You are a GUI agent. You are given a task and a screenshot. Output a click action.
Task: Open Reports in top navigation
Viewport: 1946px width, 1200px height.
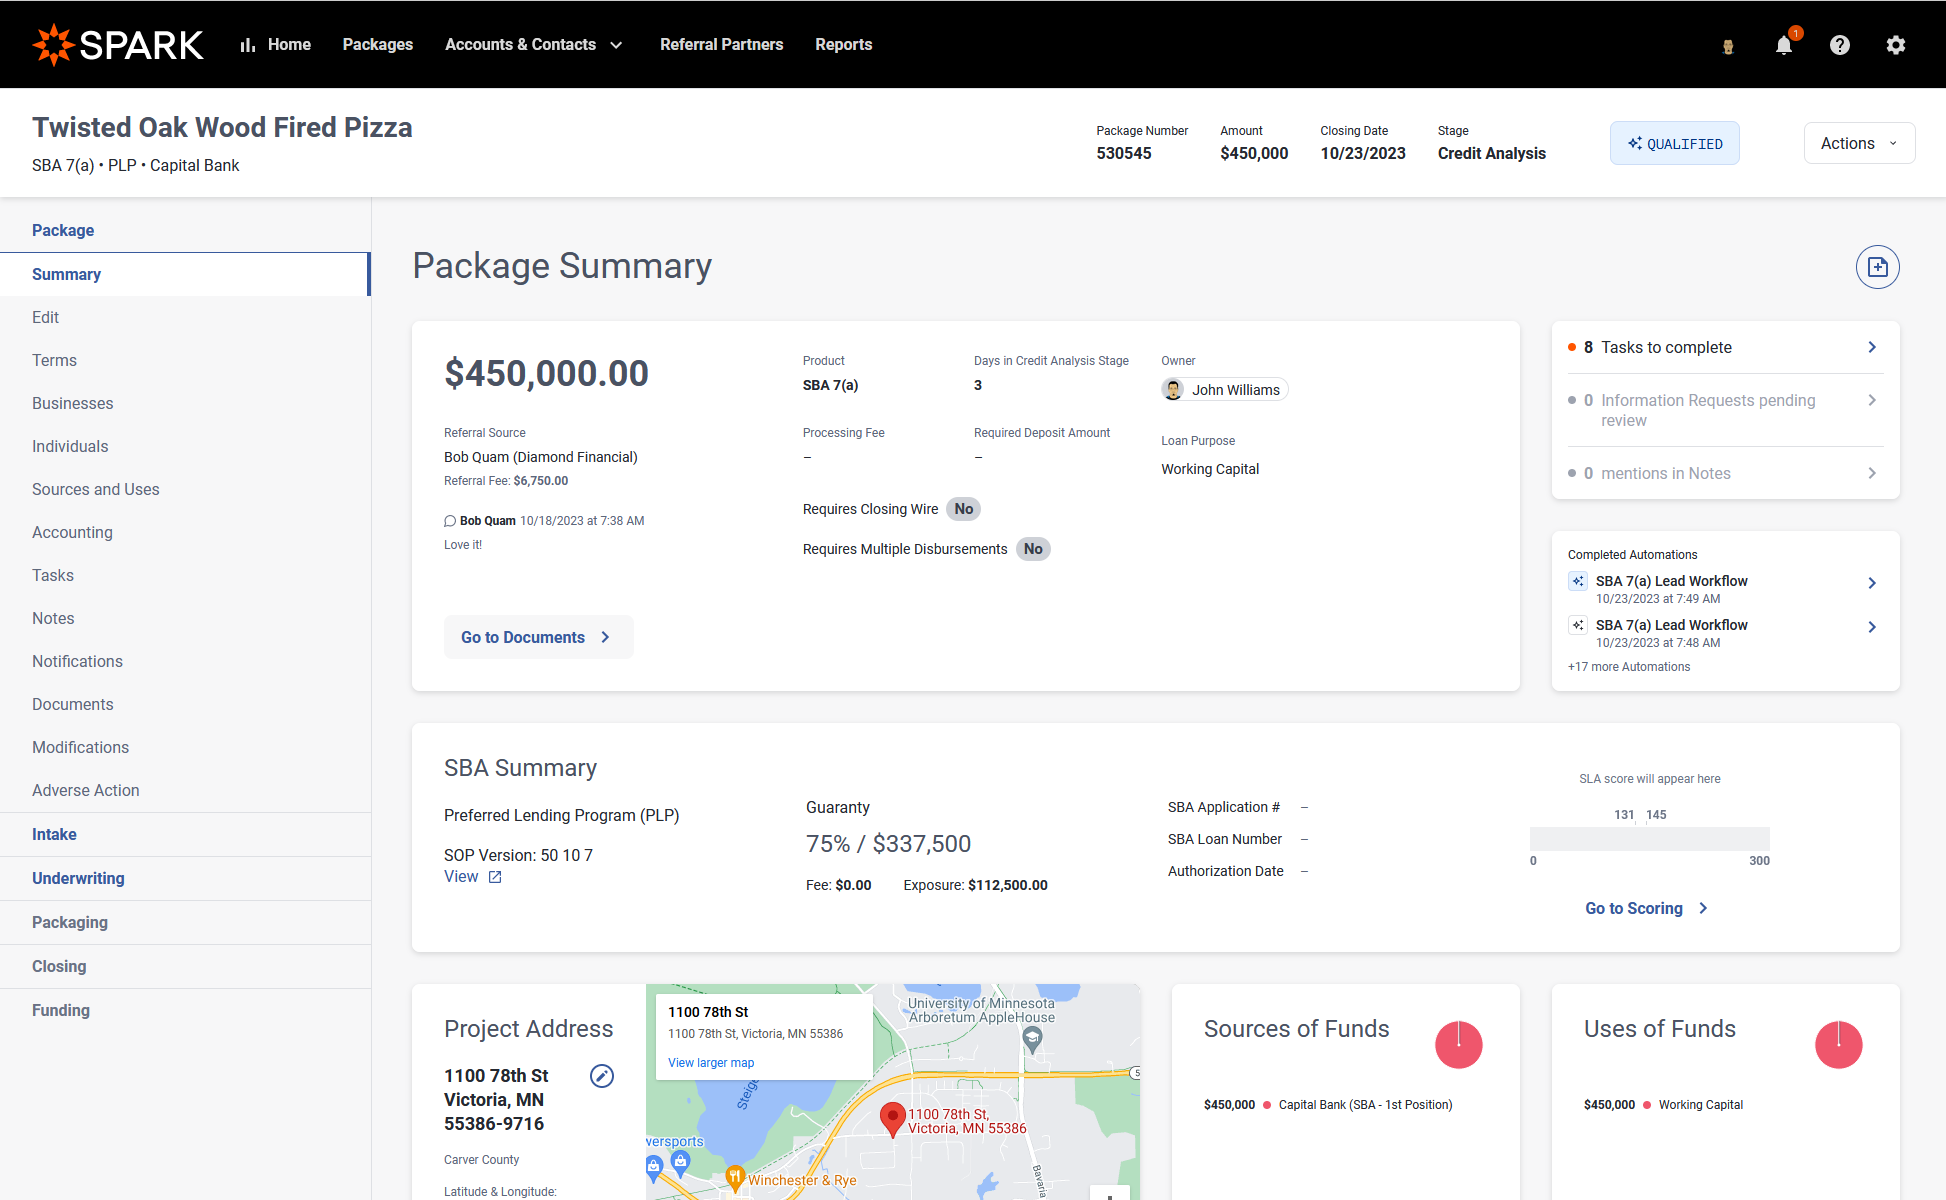[843, 45]
